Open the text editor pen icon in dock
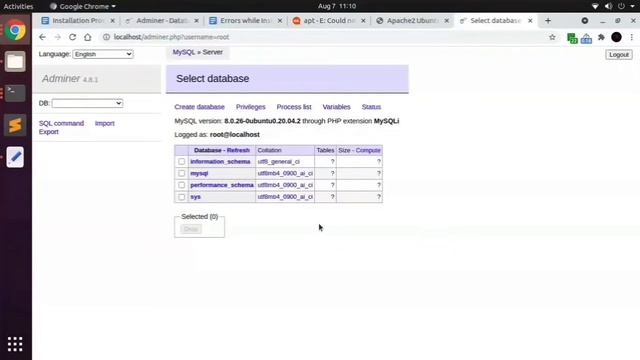 tap(16, 157)
